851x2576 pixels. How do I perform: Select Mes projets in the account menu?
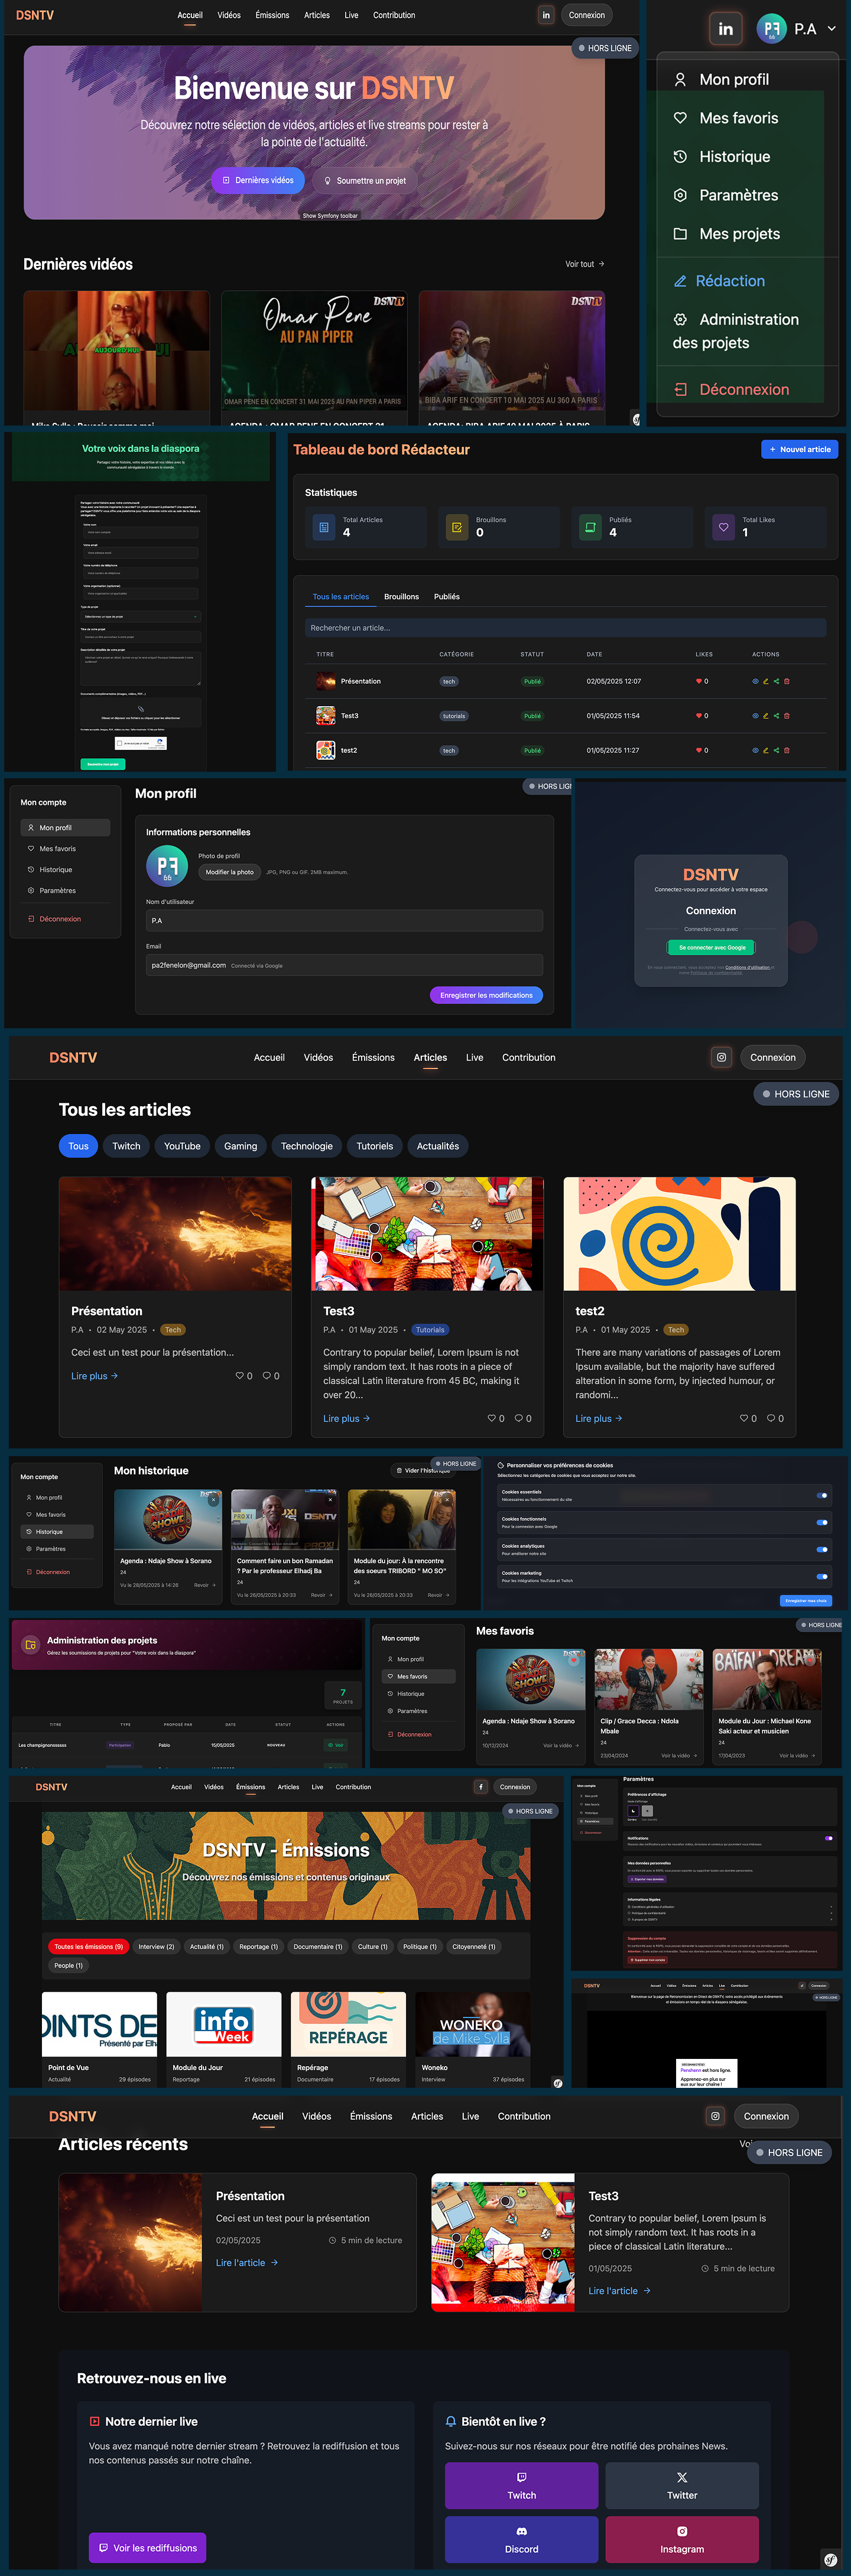tap(739, 234)
